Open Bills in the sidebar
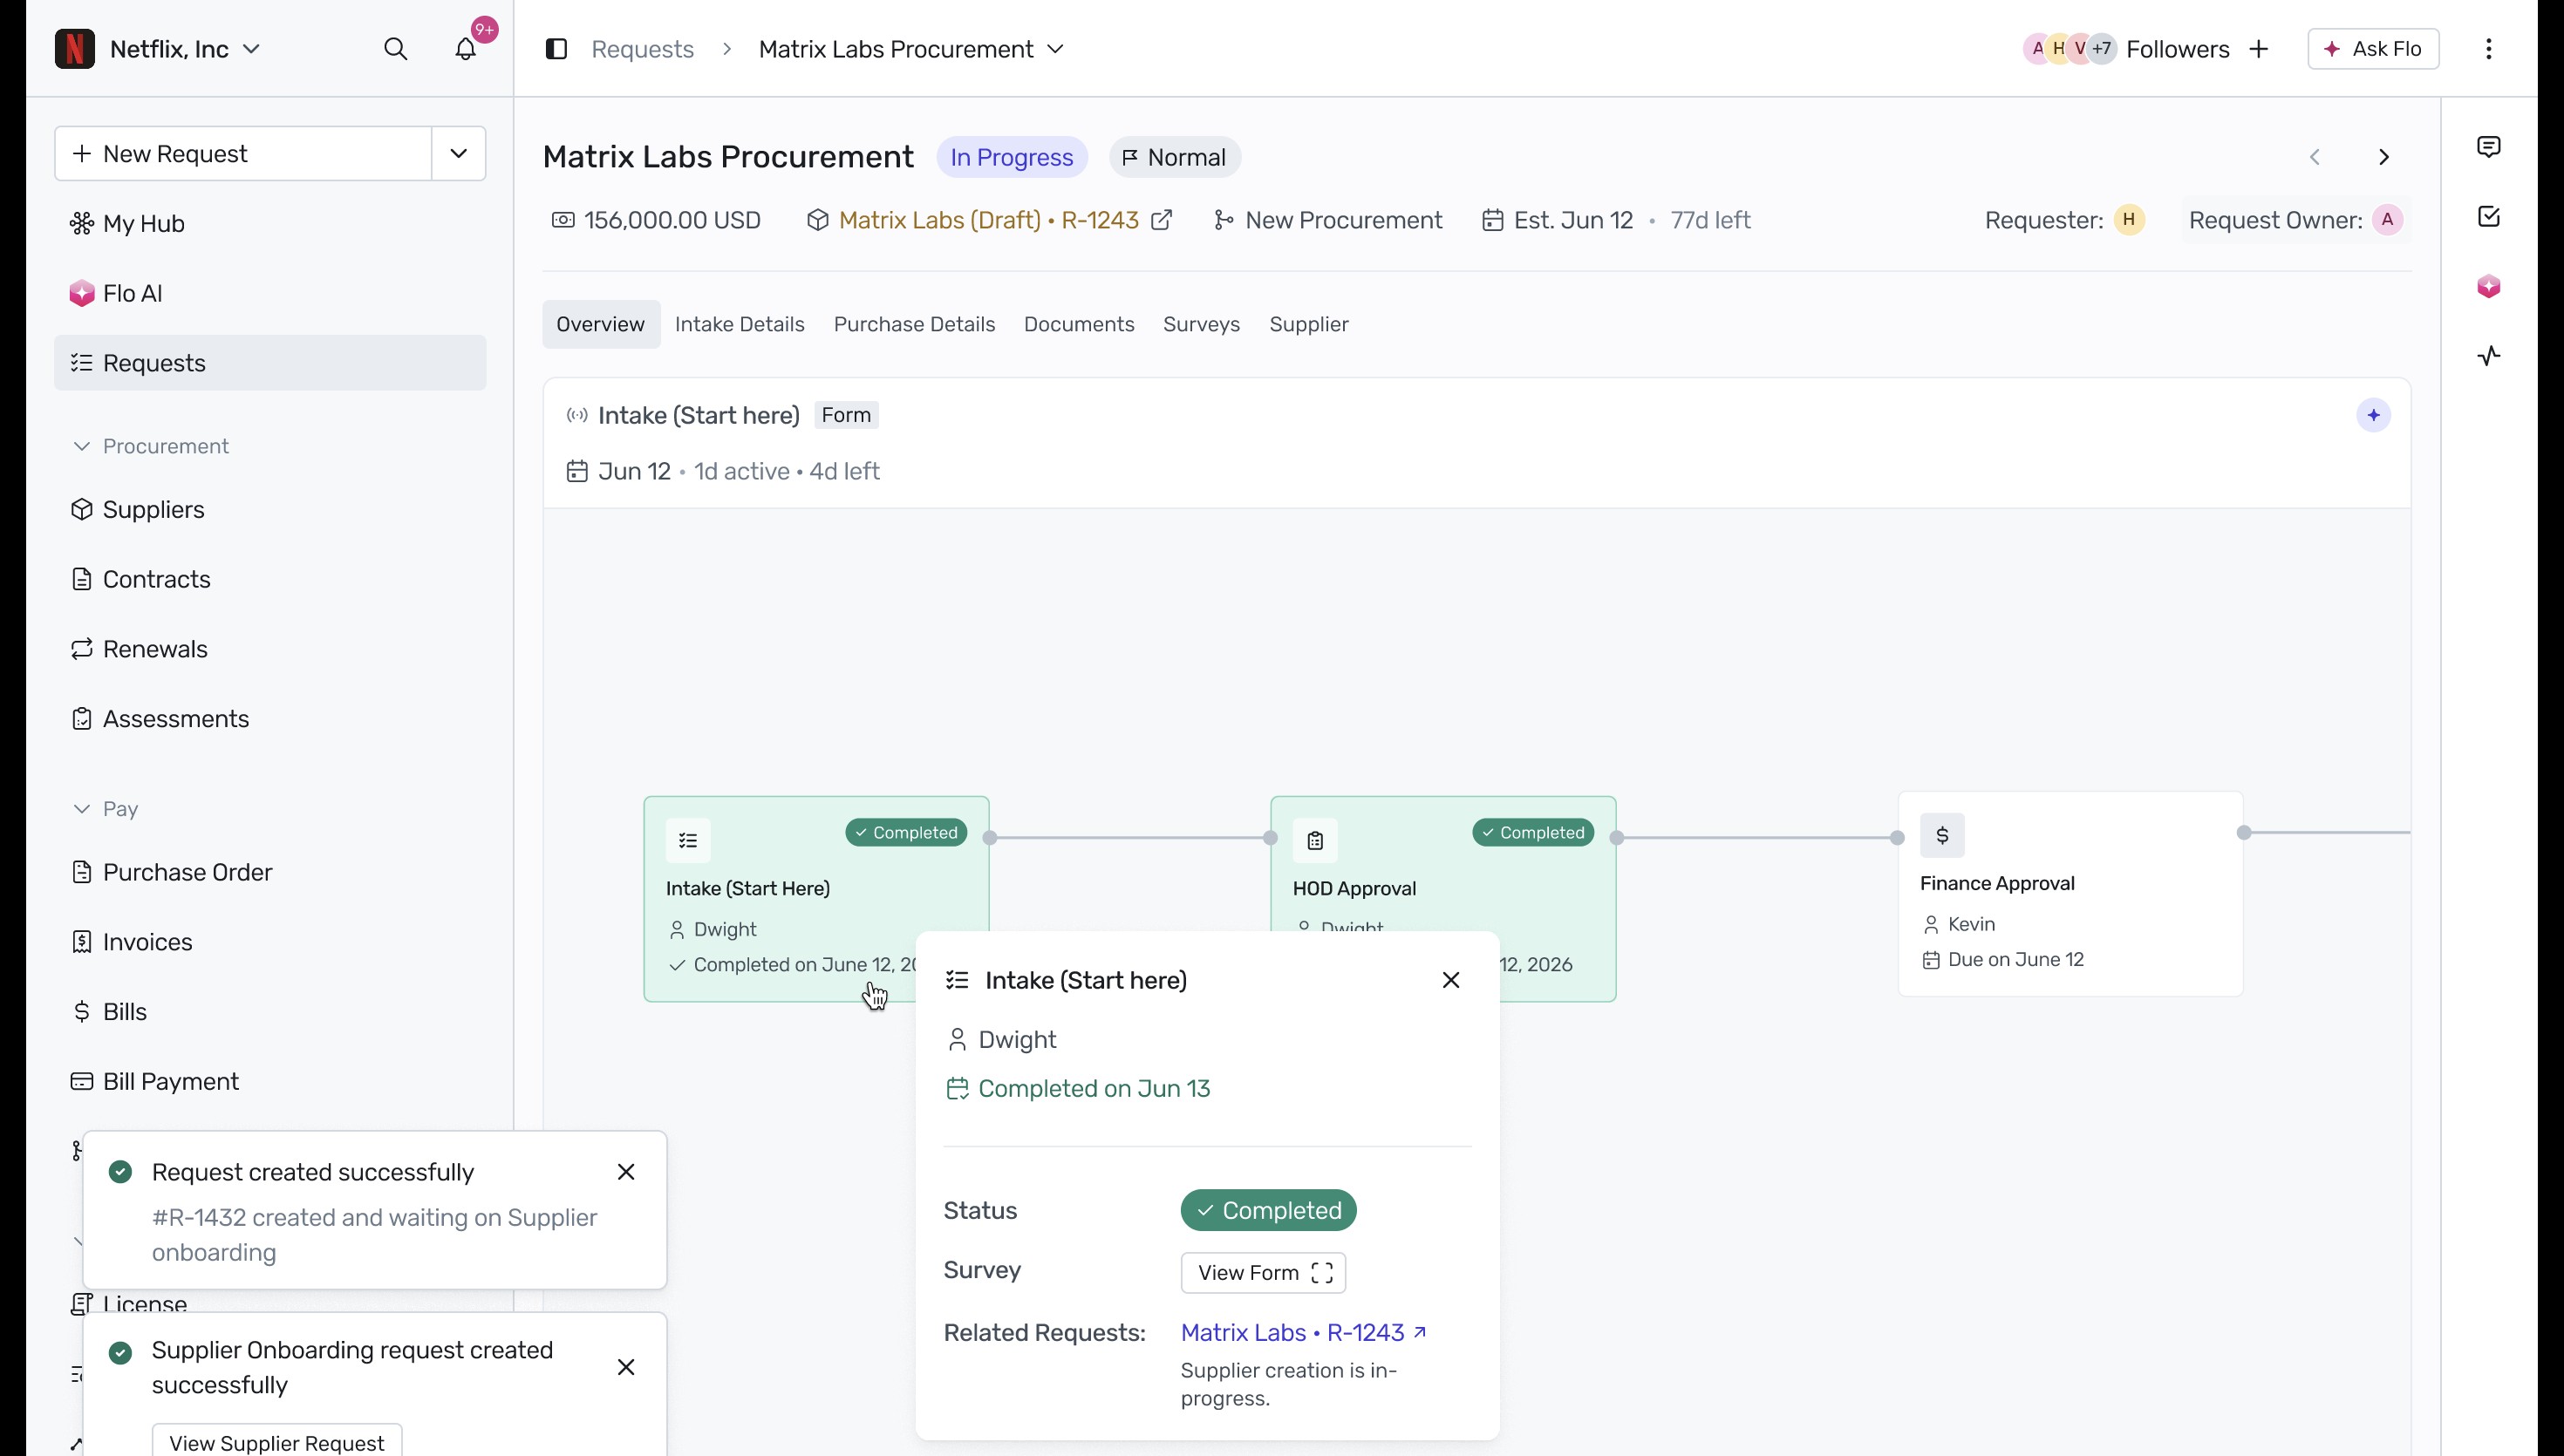Screen dimensions: 2564x1456 click(x=270, y=1012)
